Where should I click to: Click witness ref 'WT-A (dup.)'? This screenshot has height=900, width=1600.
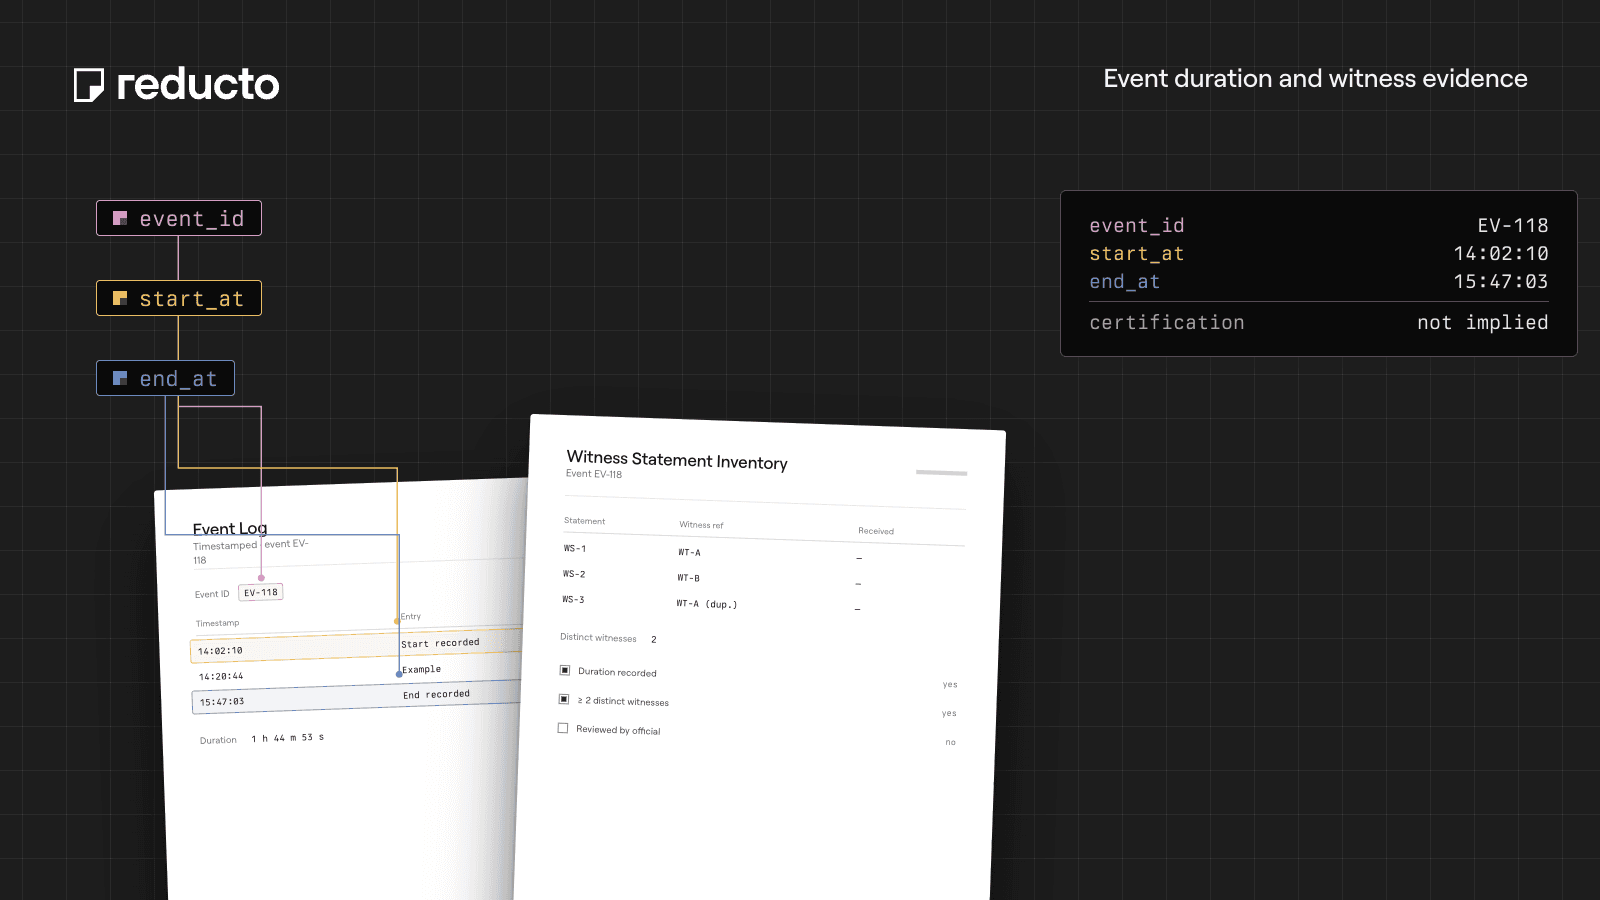[x=706, y=604]
